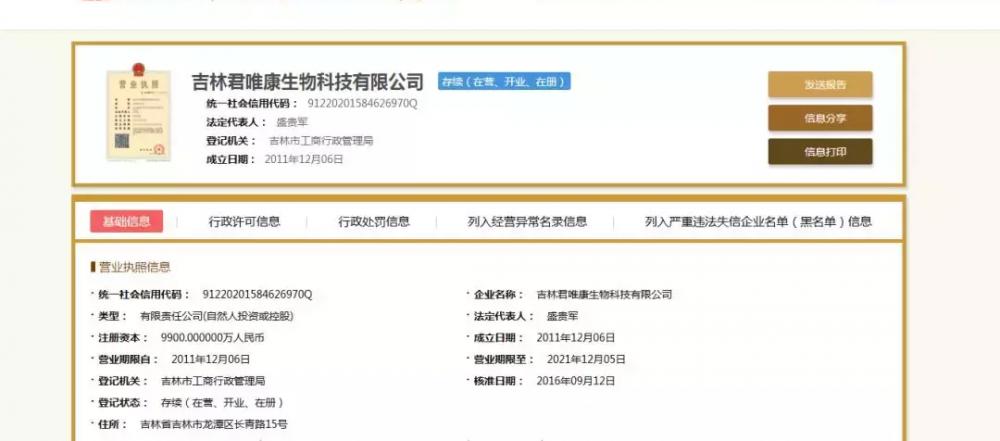This screenshot has width=1000, height=441.
Task: Click the 发送报告 button
Action: [820, 85]
